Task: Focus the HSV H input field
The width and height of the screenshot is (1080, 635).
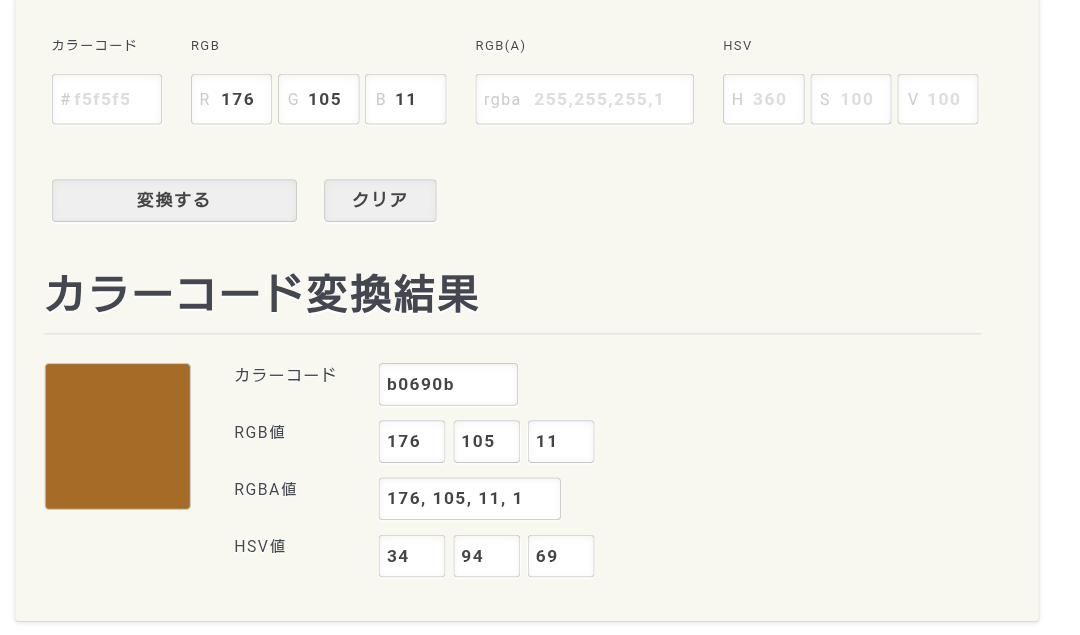Action: [x=763, y=99]
